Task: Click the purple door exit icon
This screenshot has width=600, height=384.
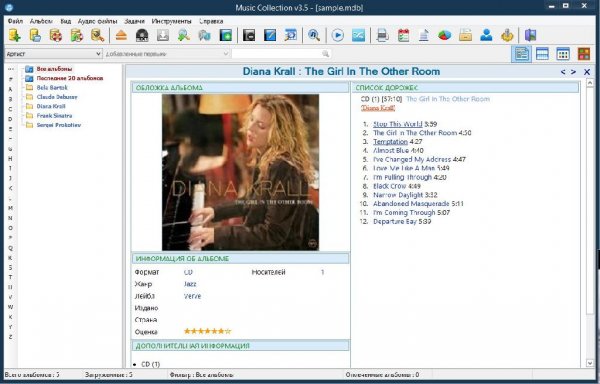Action: (530, 35)
